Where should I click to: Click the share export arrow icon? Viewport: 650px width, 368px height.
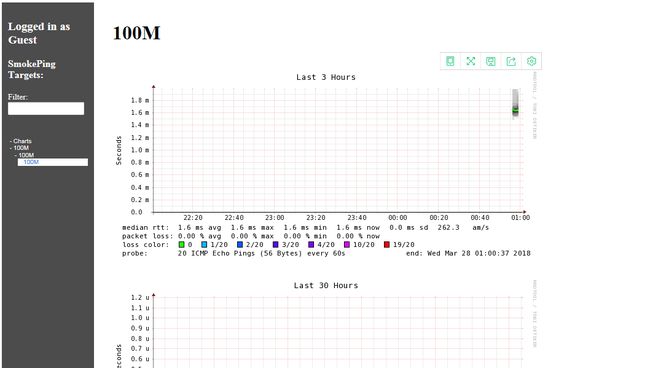point(511,61)
